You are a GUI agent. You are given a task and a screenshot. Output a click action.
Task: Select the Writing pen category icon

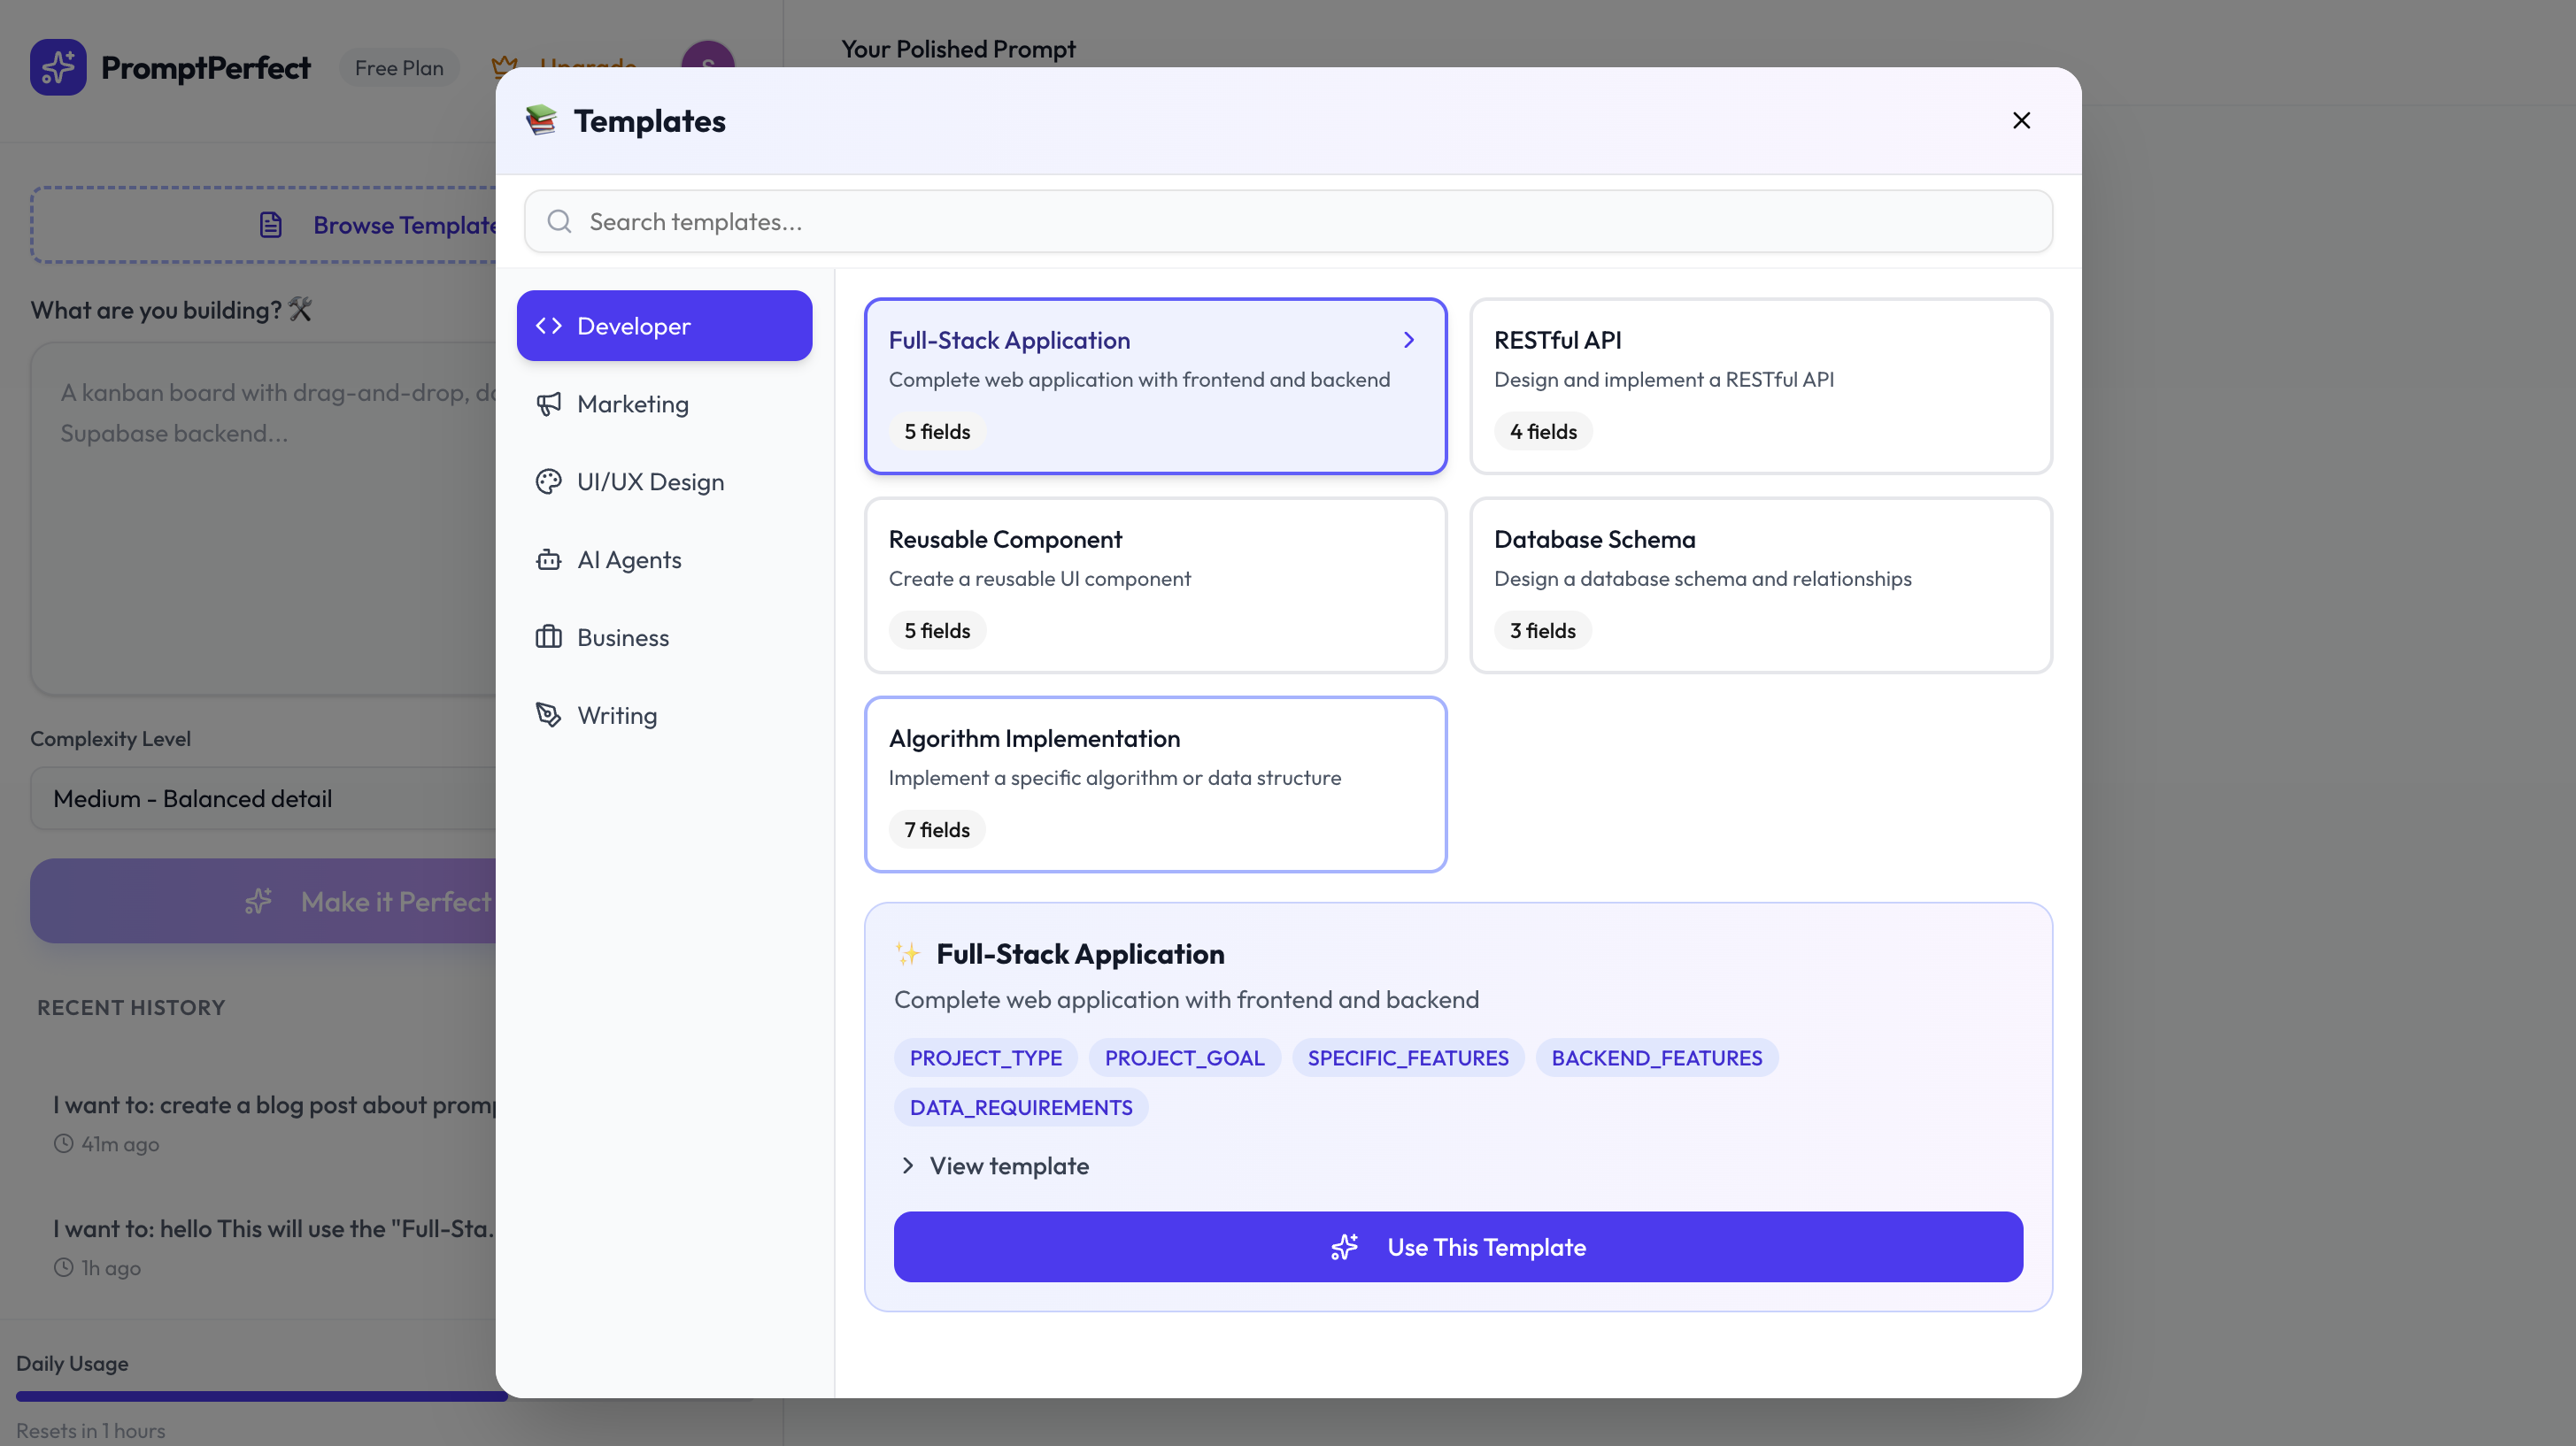pyautogui.click(x=549, y=715)
